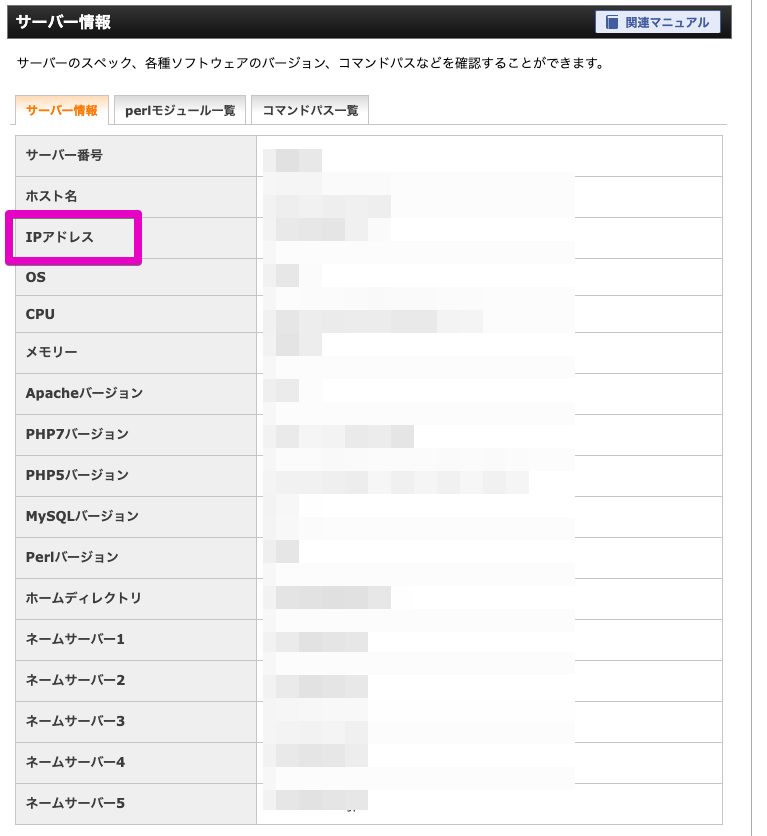Viewport: 767px width, 836px height.
Task: Switch to the コマンドパス一覧 tab
Action: (x=310, y=110)
